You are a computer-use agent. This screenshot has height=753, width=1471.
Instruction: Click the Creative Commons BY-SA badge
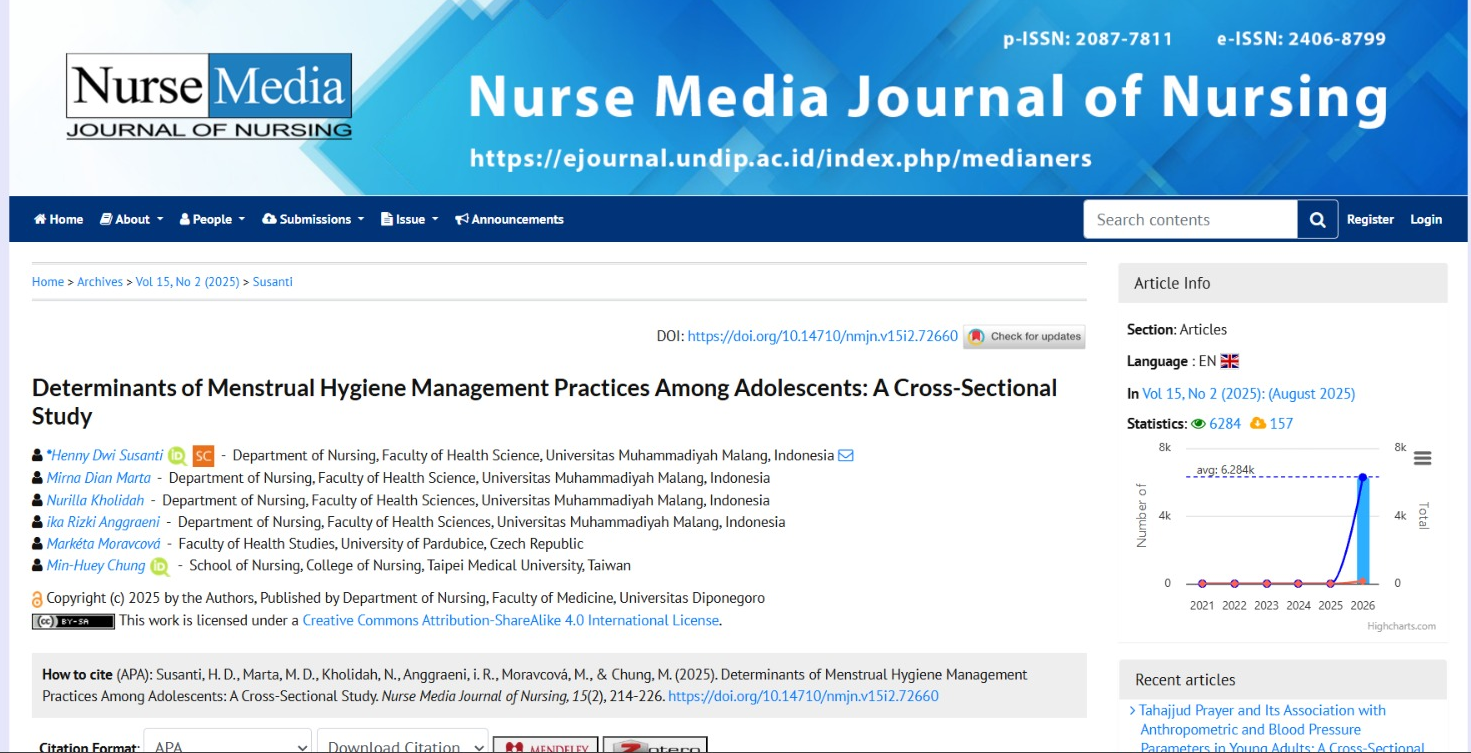(73, 621)
